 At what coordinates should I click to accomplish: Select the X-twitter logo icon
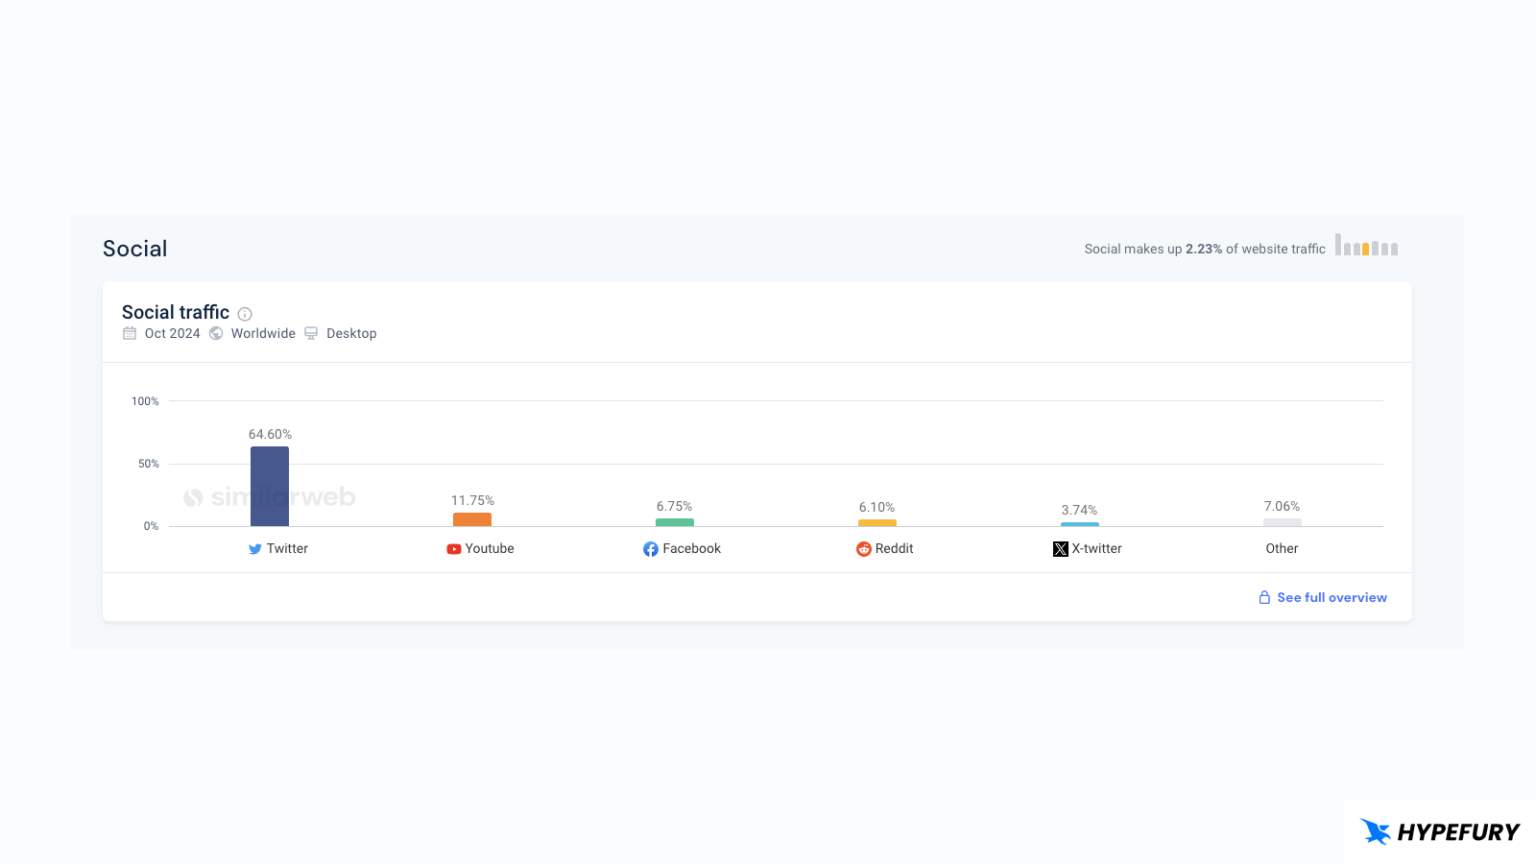(1060, 548)
